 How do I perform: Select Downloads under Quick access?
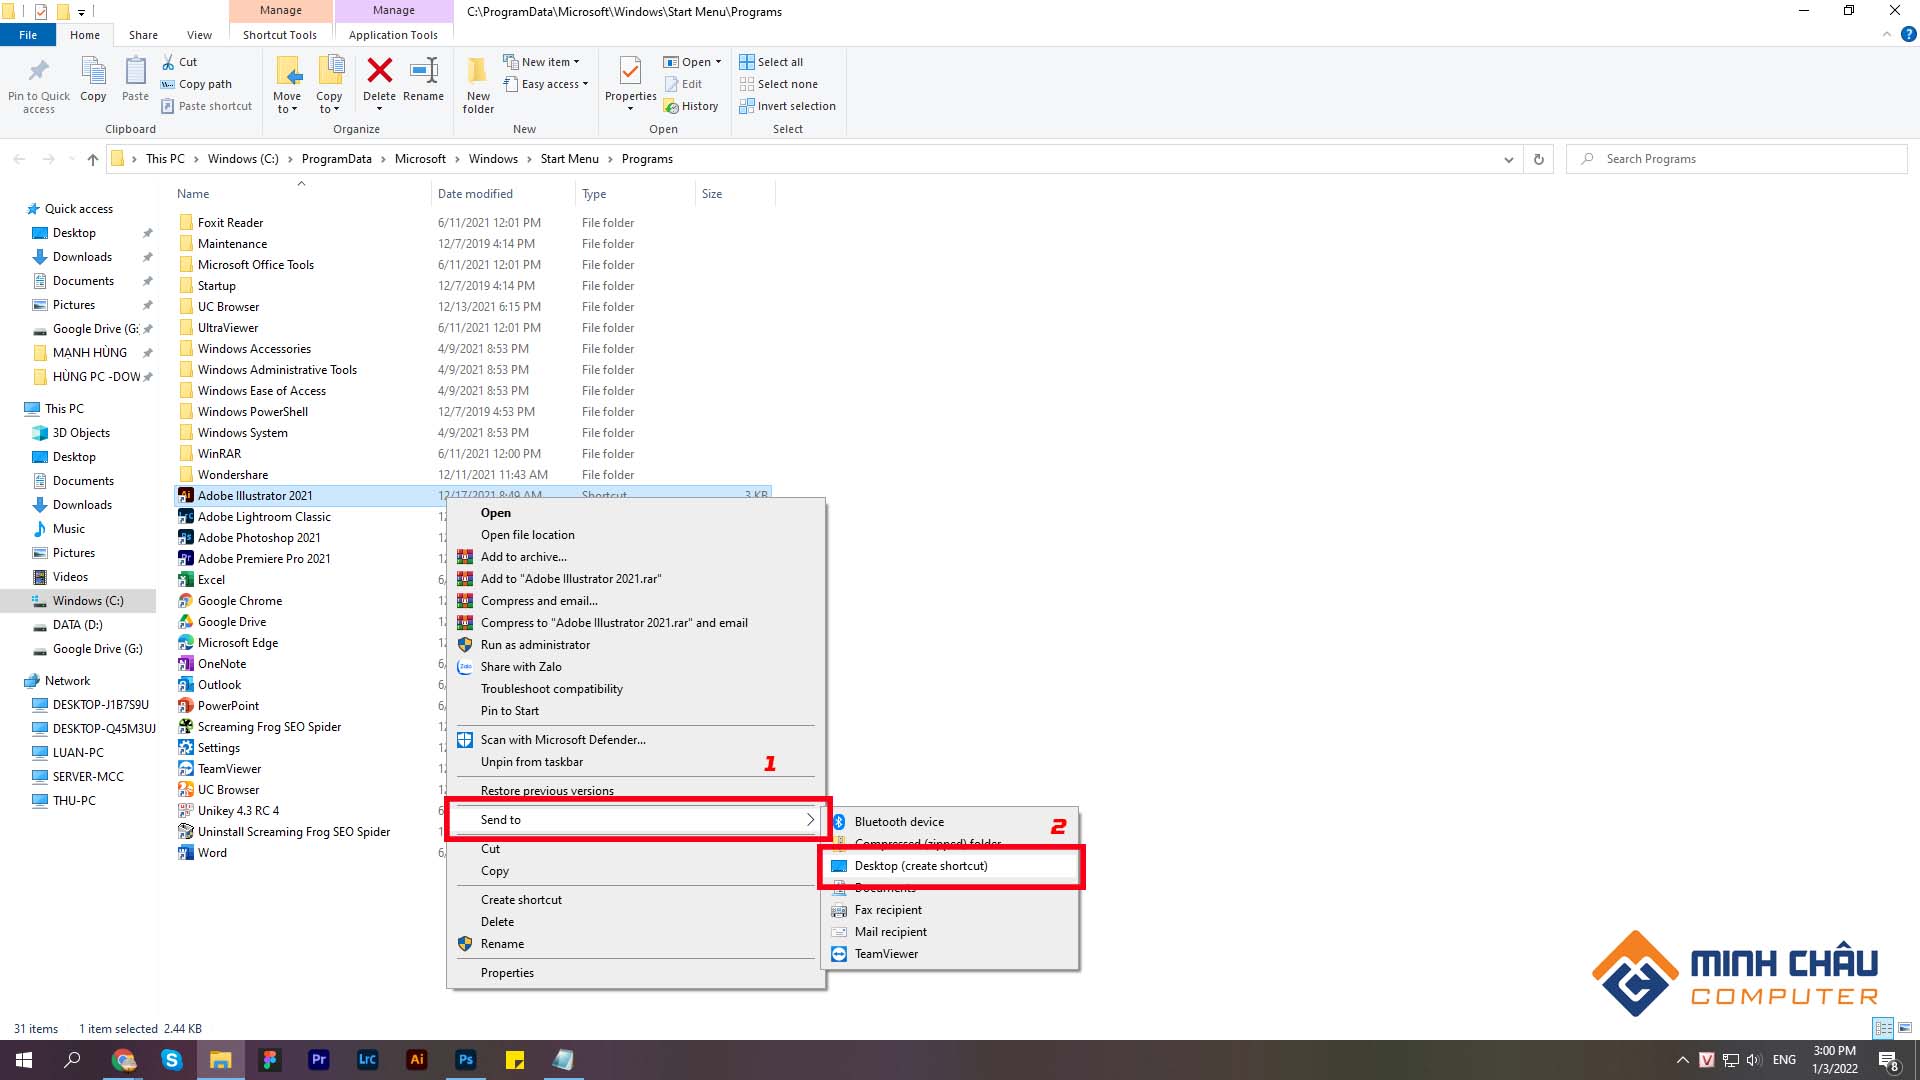pyautogui.click(x=82, y=257)
